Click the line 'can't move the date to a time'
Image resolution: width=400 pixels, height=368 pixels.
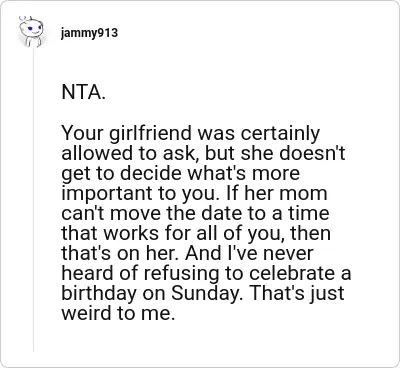click(195, 213)
